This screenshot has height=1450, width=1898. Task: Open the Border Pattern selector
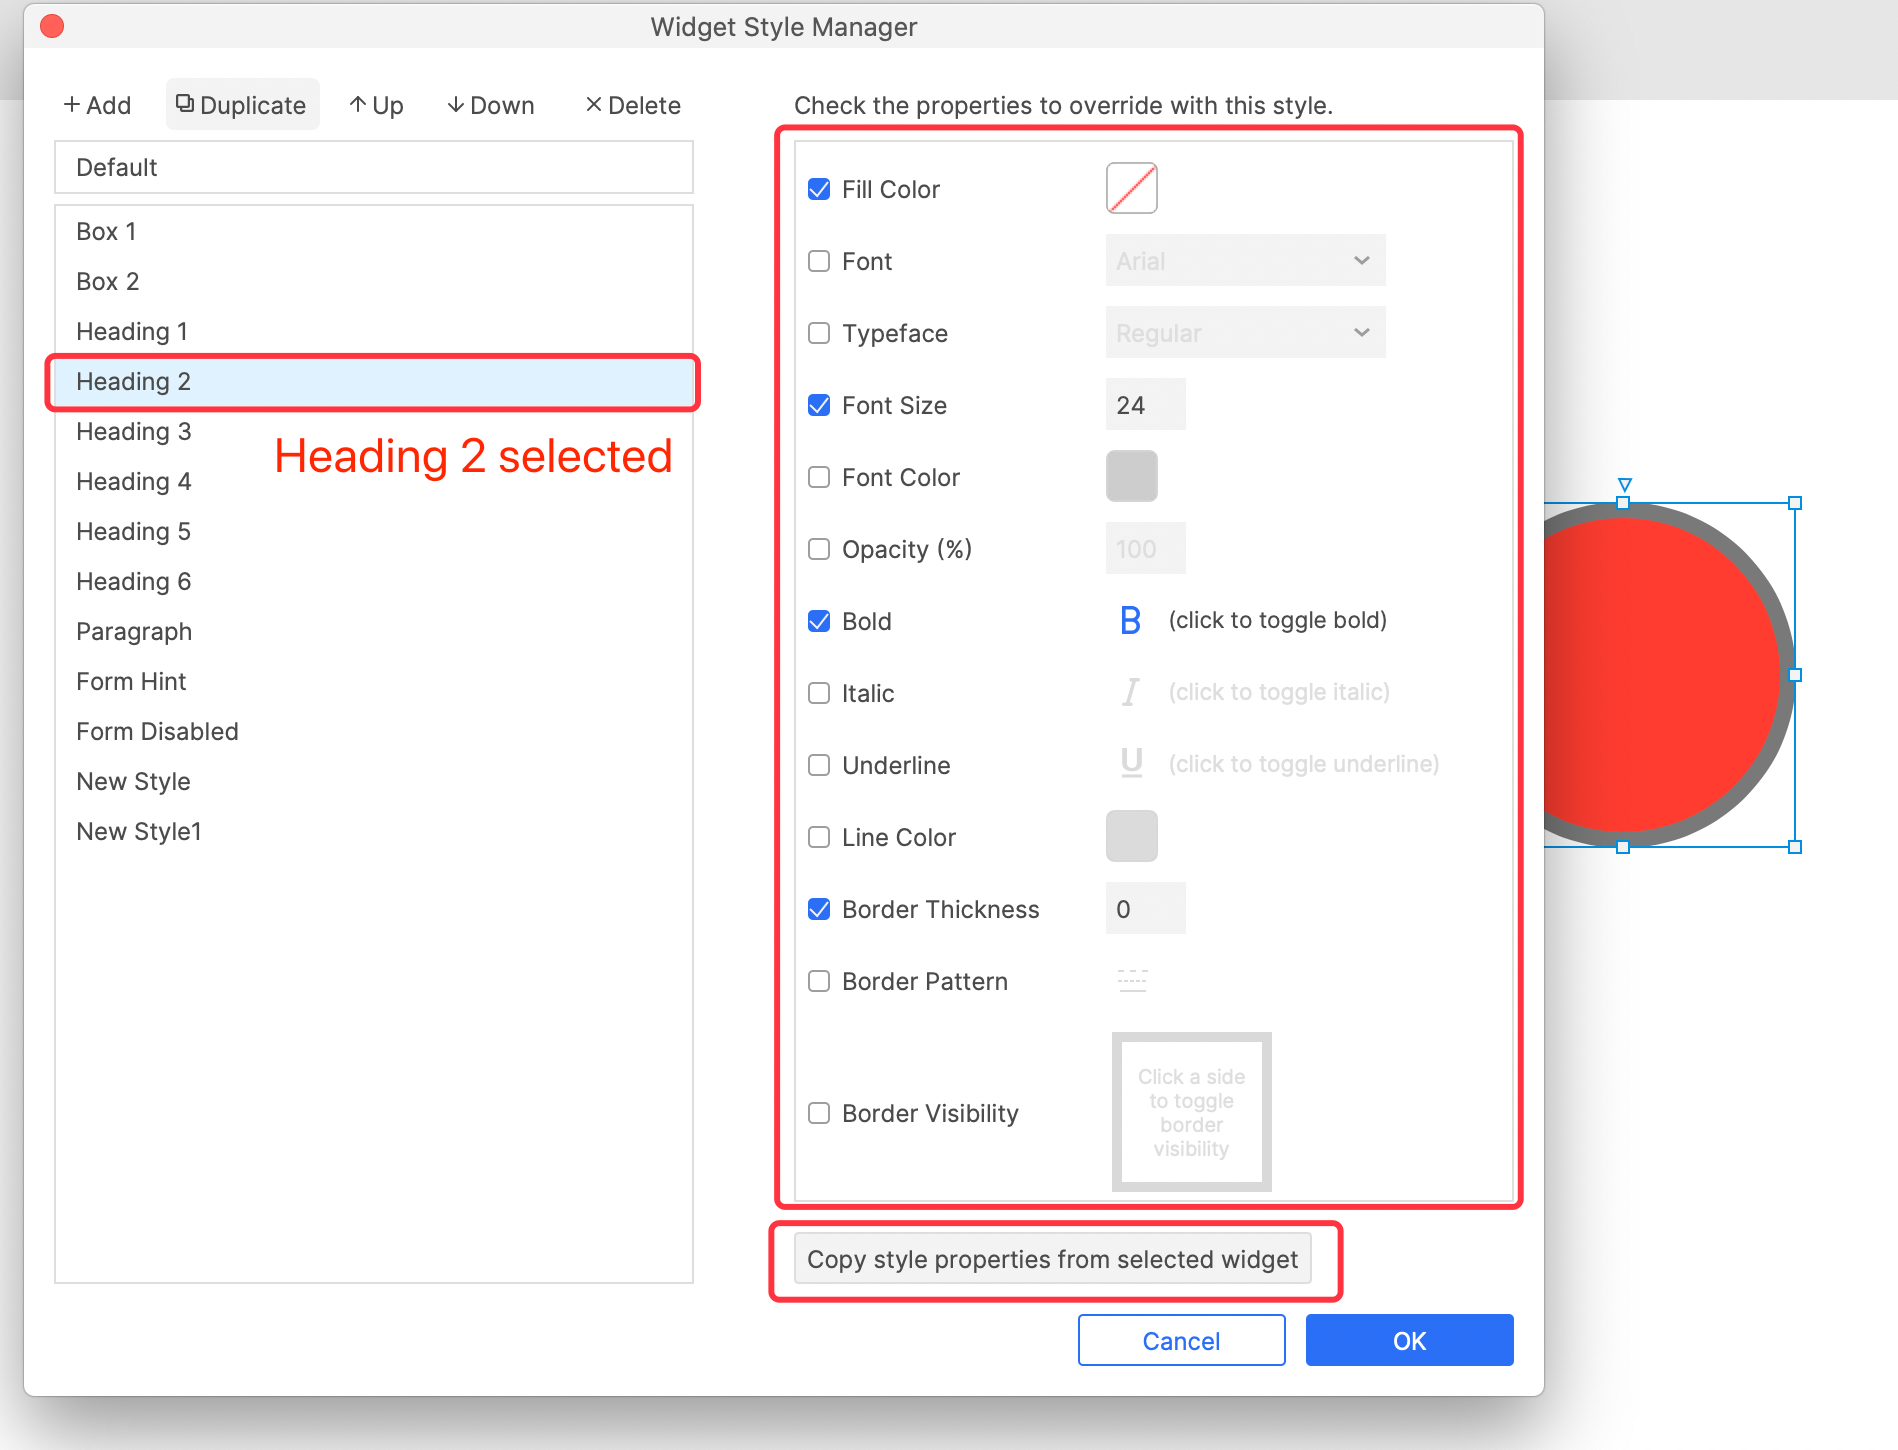pos(1132,981)
